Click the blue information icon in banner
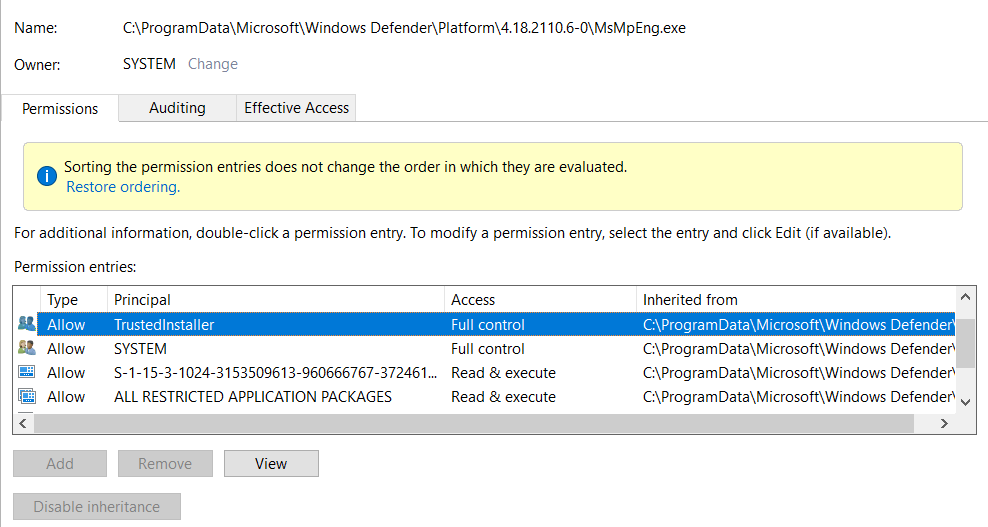This screenshot has width=988, height=527. [x=47, y=176]
